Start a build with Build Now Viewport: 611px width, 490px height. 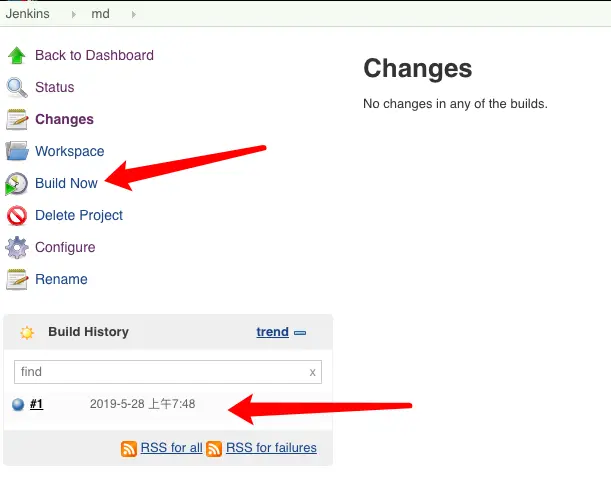pos(66,183)
